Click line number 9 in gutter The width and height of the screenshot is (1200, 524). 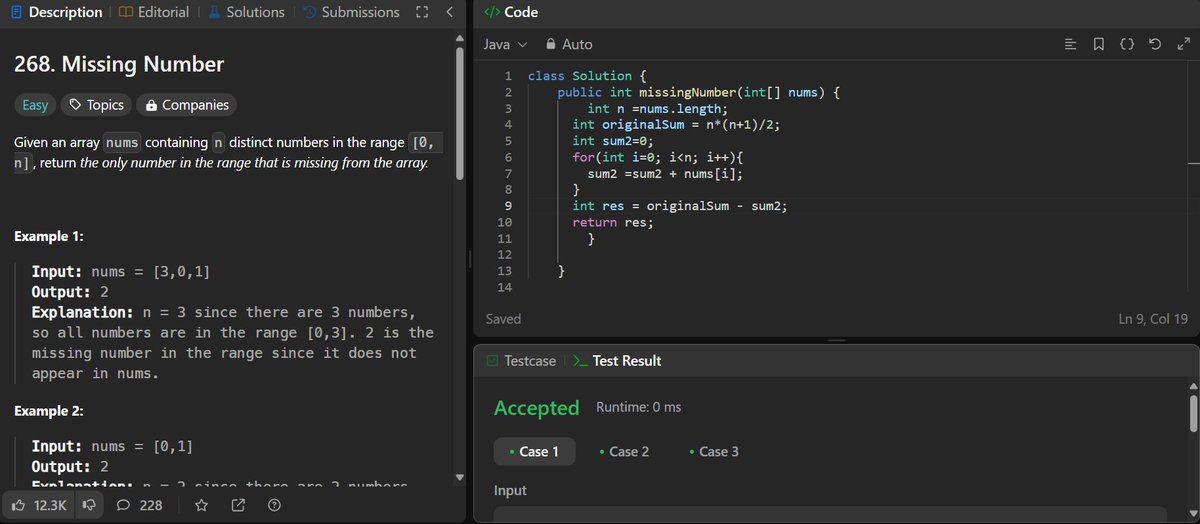click(508, 206)
